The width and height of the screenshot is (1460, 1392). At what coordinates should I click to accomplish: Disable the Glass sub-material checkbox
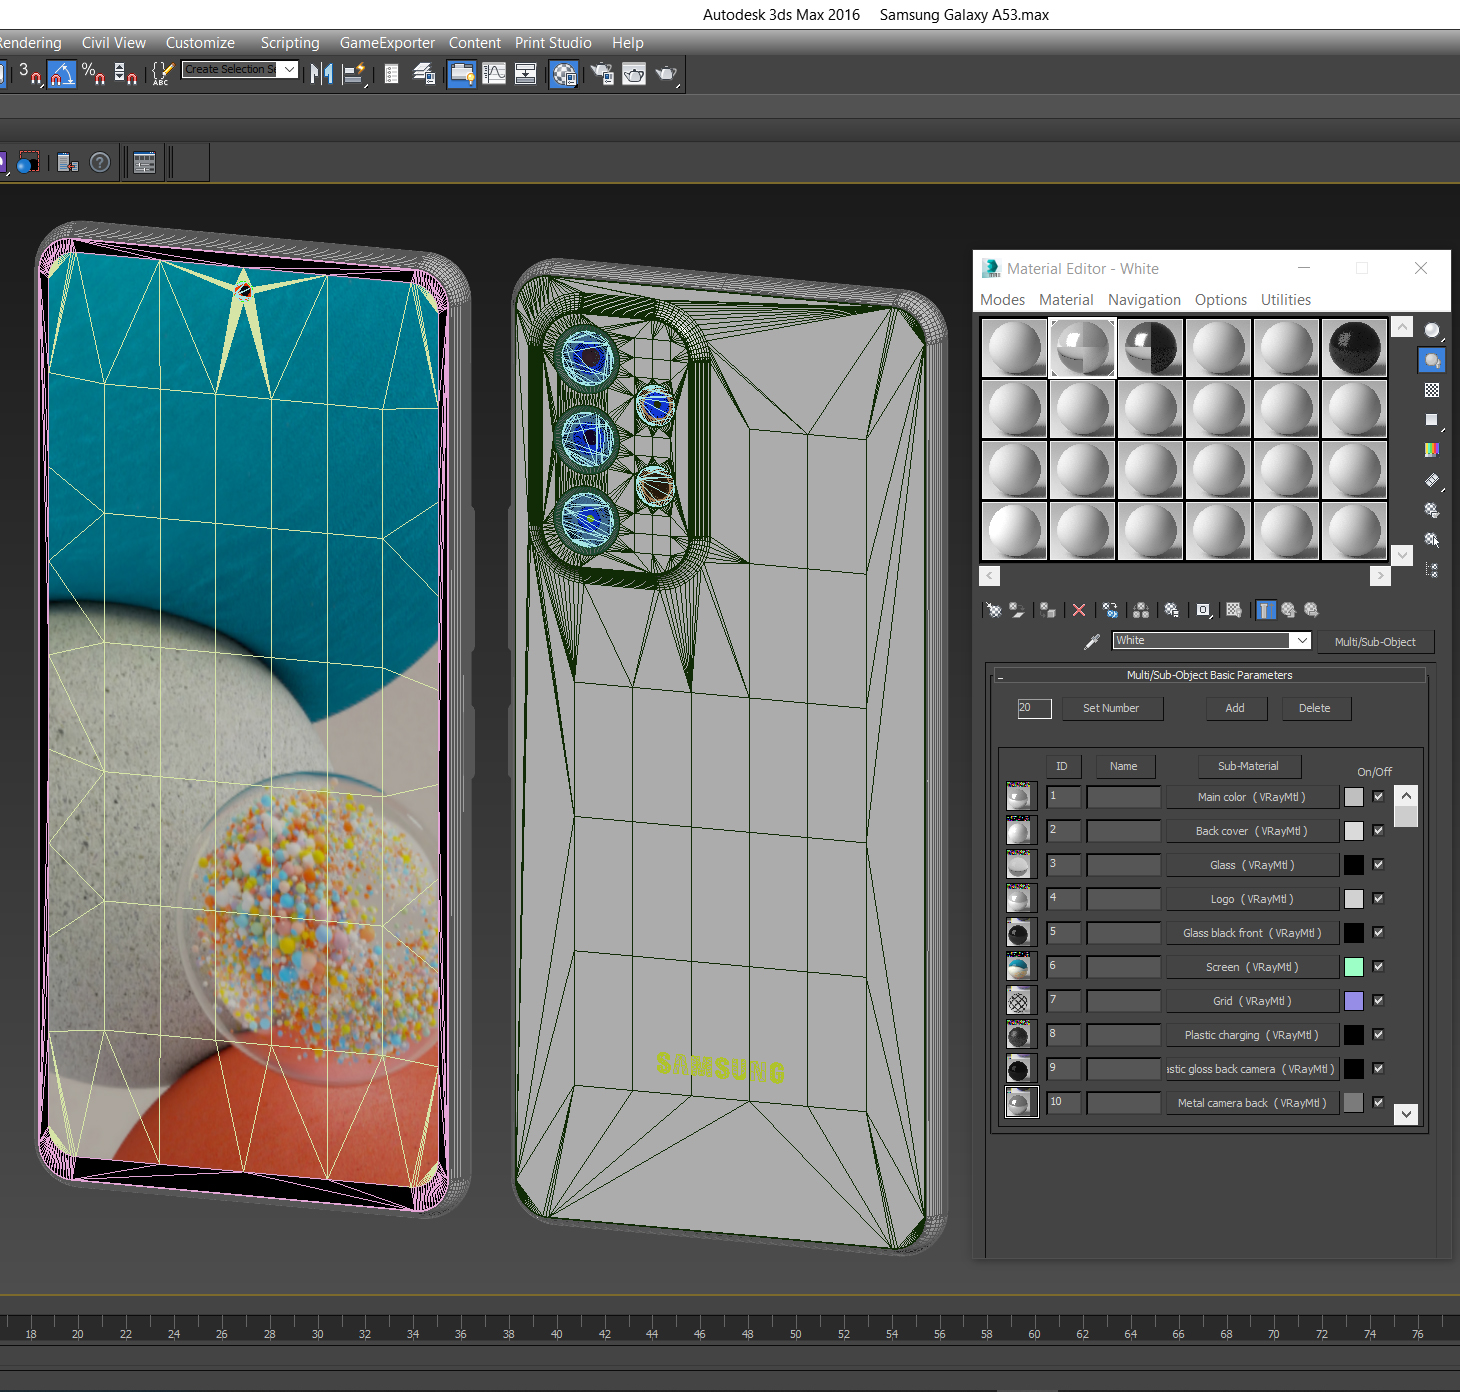[x=1378, y=865]
